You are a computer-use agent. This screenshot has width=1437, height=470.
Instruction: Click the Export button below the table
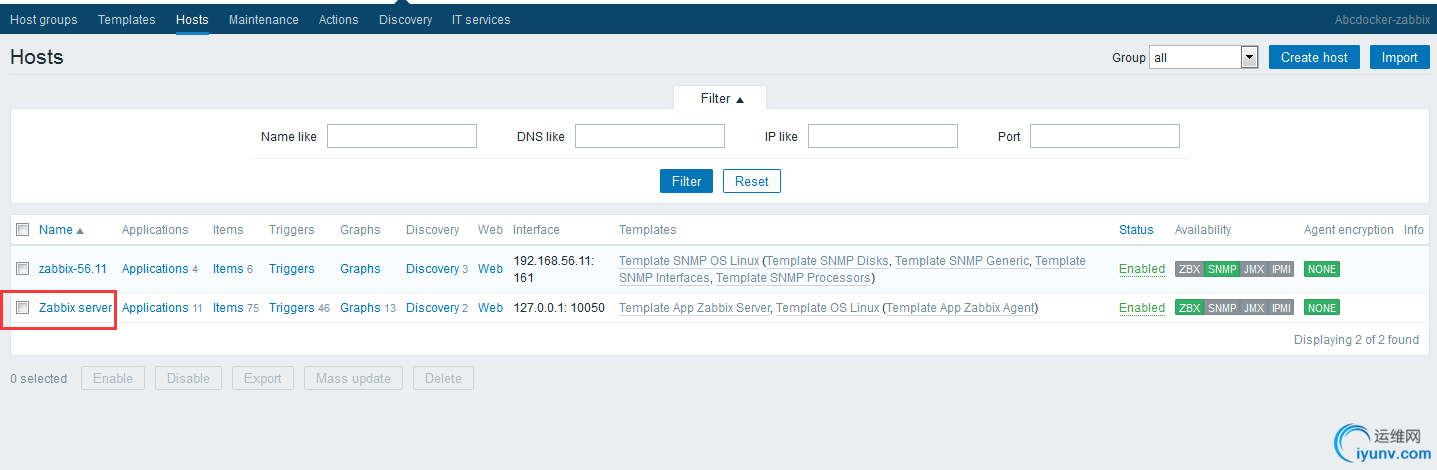point(263,378)
